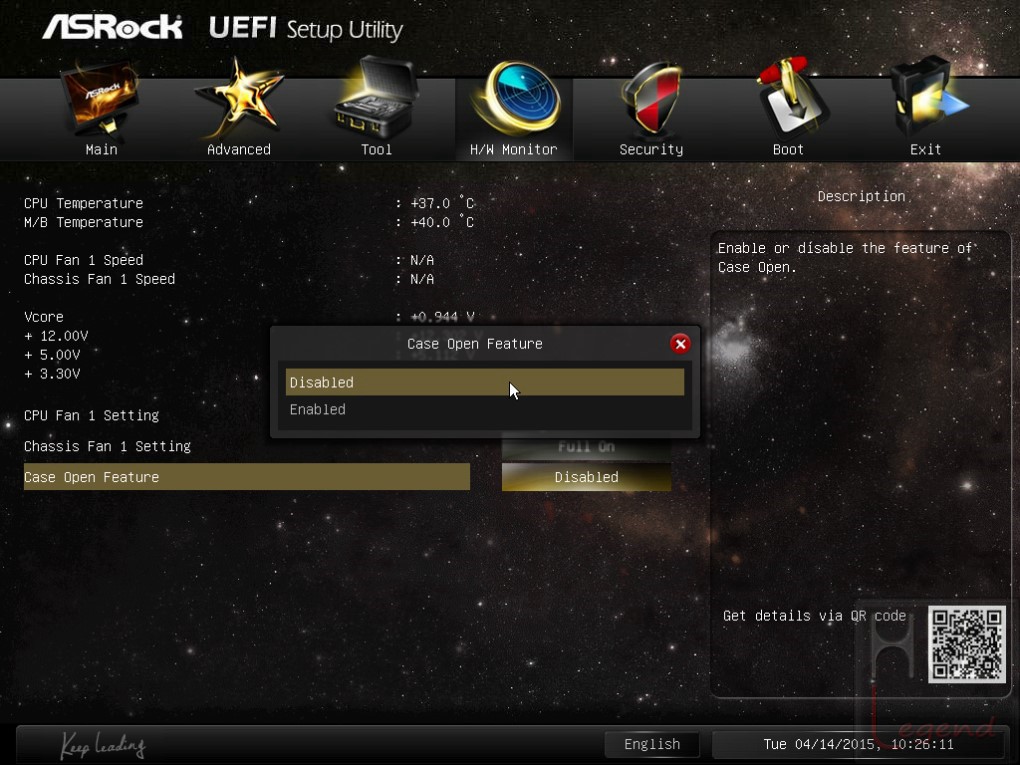The height and width of the screenshot is (765, 1020).
Task: Change the English language button
Action: coord(652,744)
